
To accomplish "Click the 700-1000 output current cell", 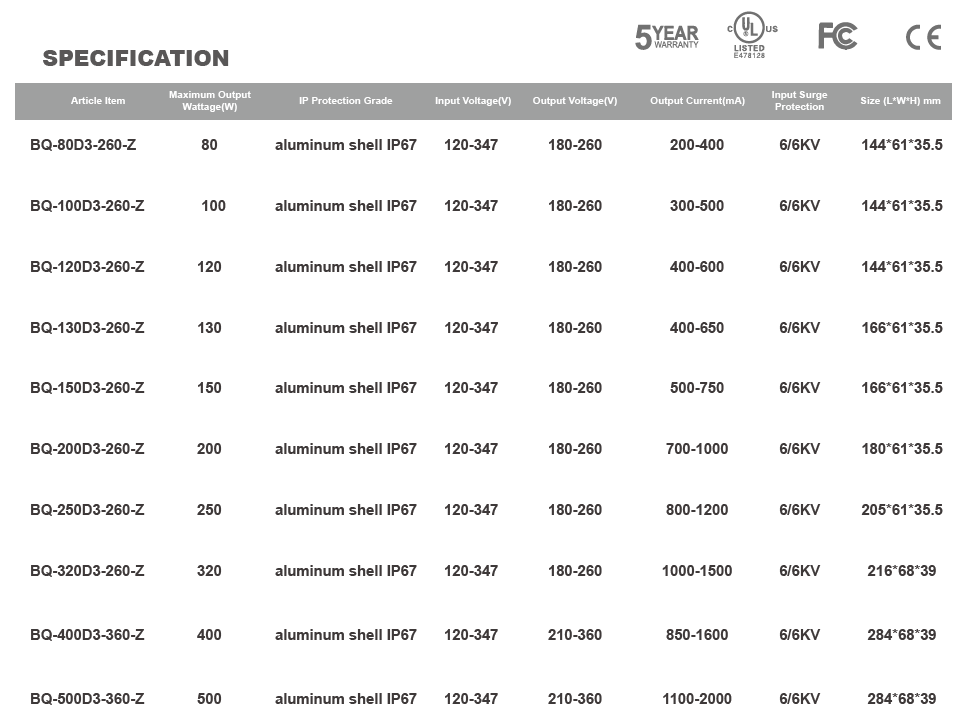I will [x=697, y=449].
